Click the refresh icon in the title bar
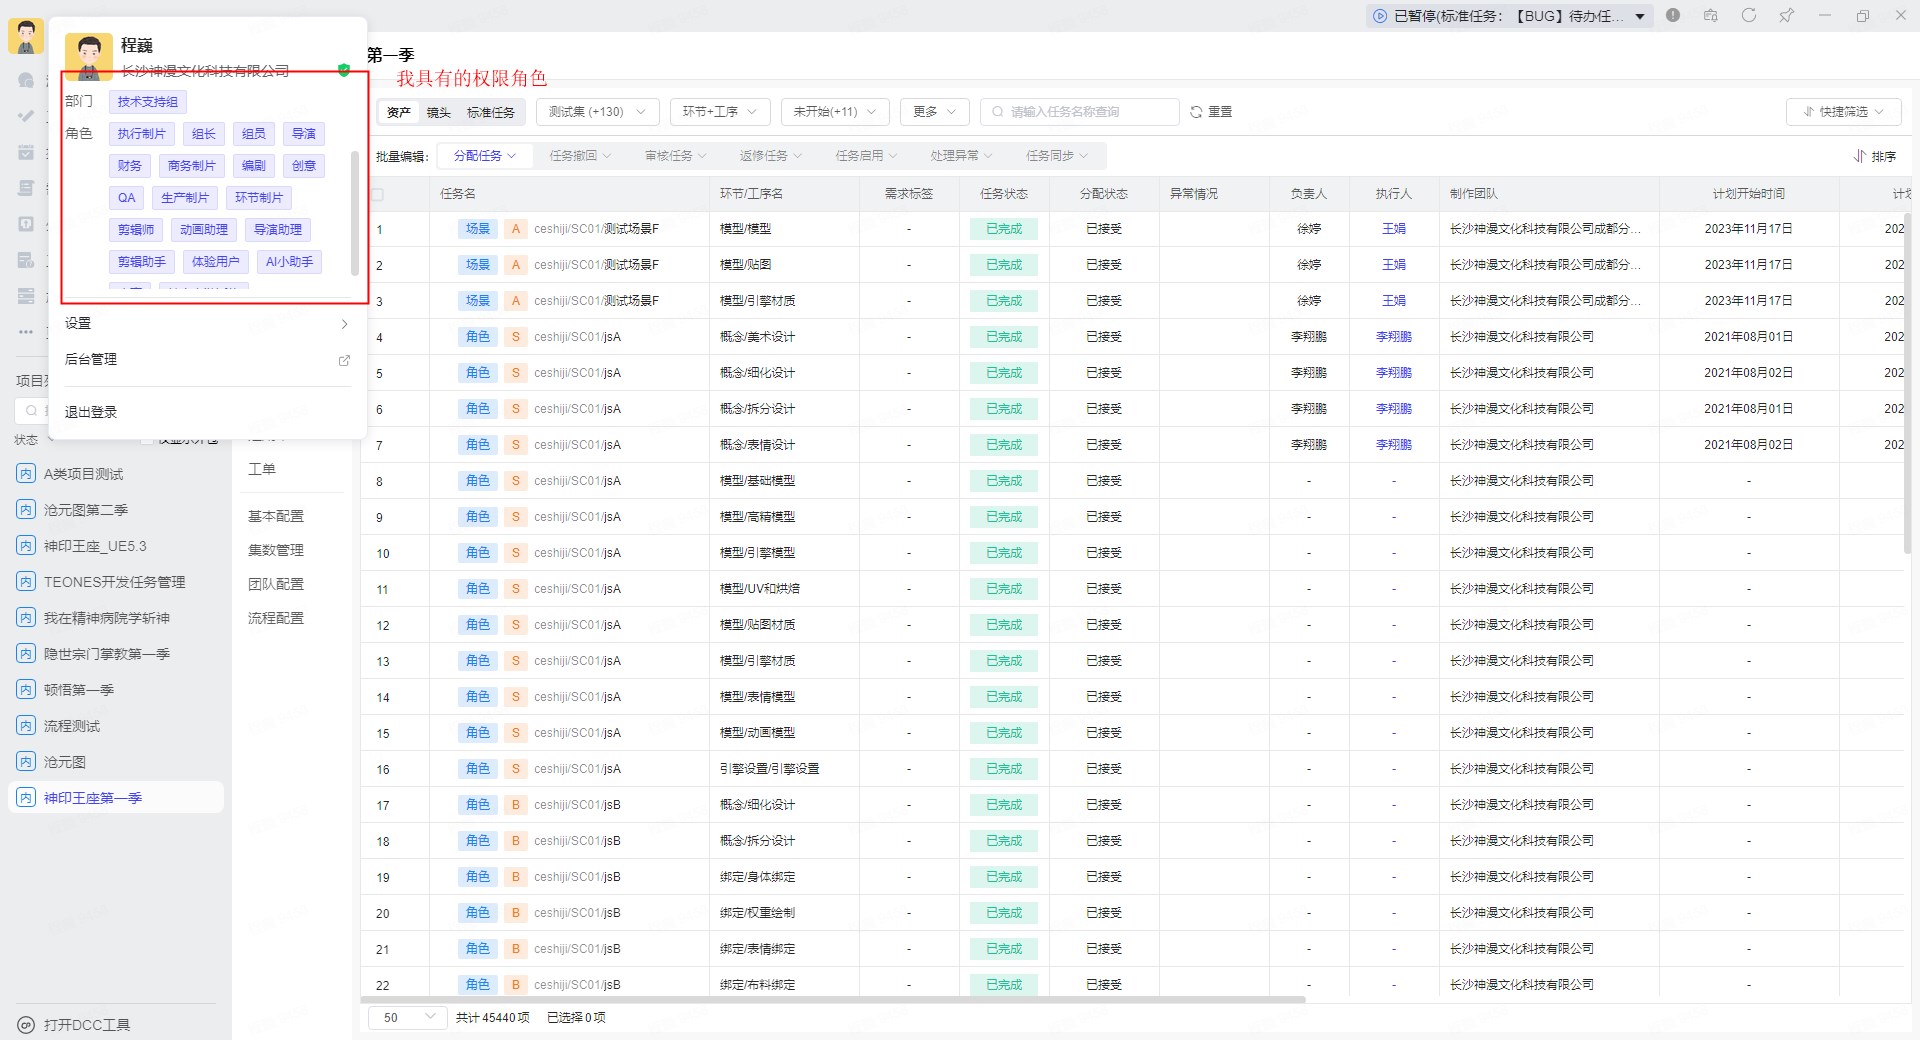 coord(1749,15)
